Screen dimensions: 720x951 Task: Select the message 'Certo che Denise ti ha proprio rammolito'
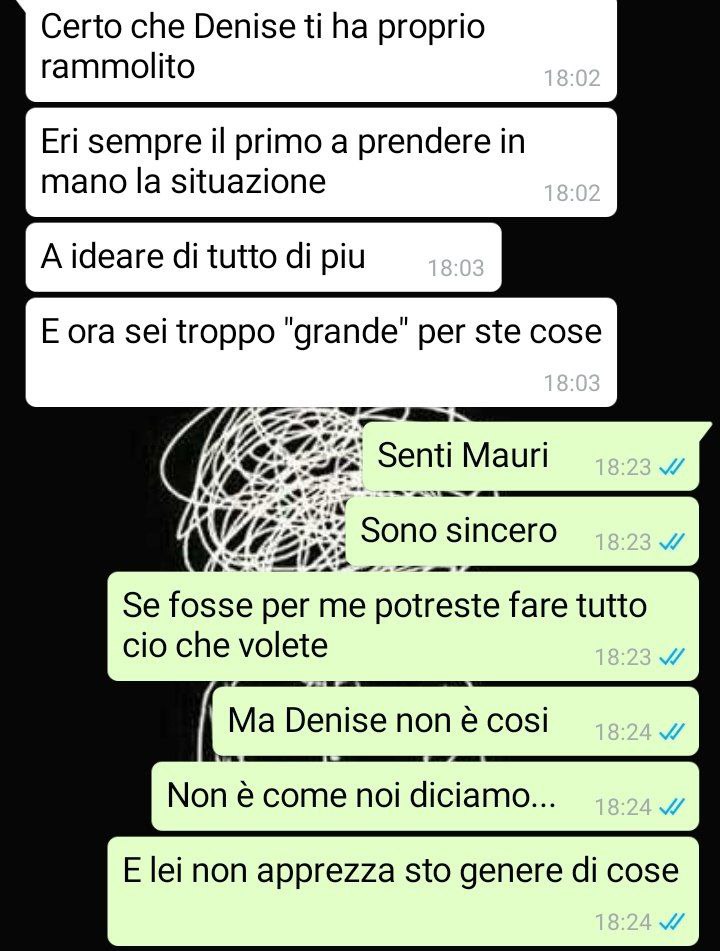321,51
